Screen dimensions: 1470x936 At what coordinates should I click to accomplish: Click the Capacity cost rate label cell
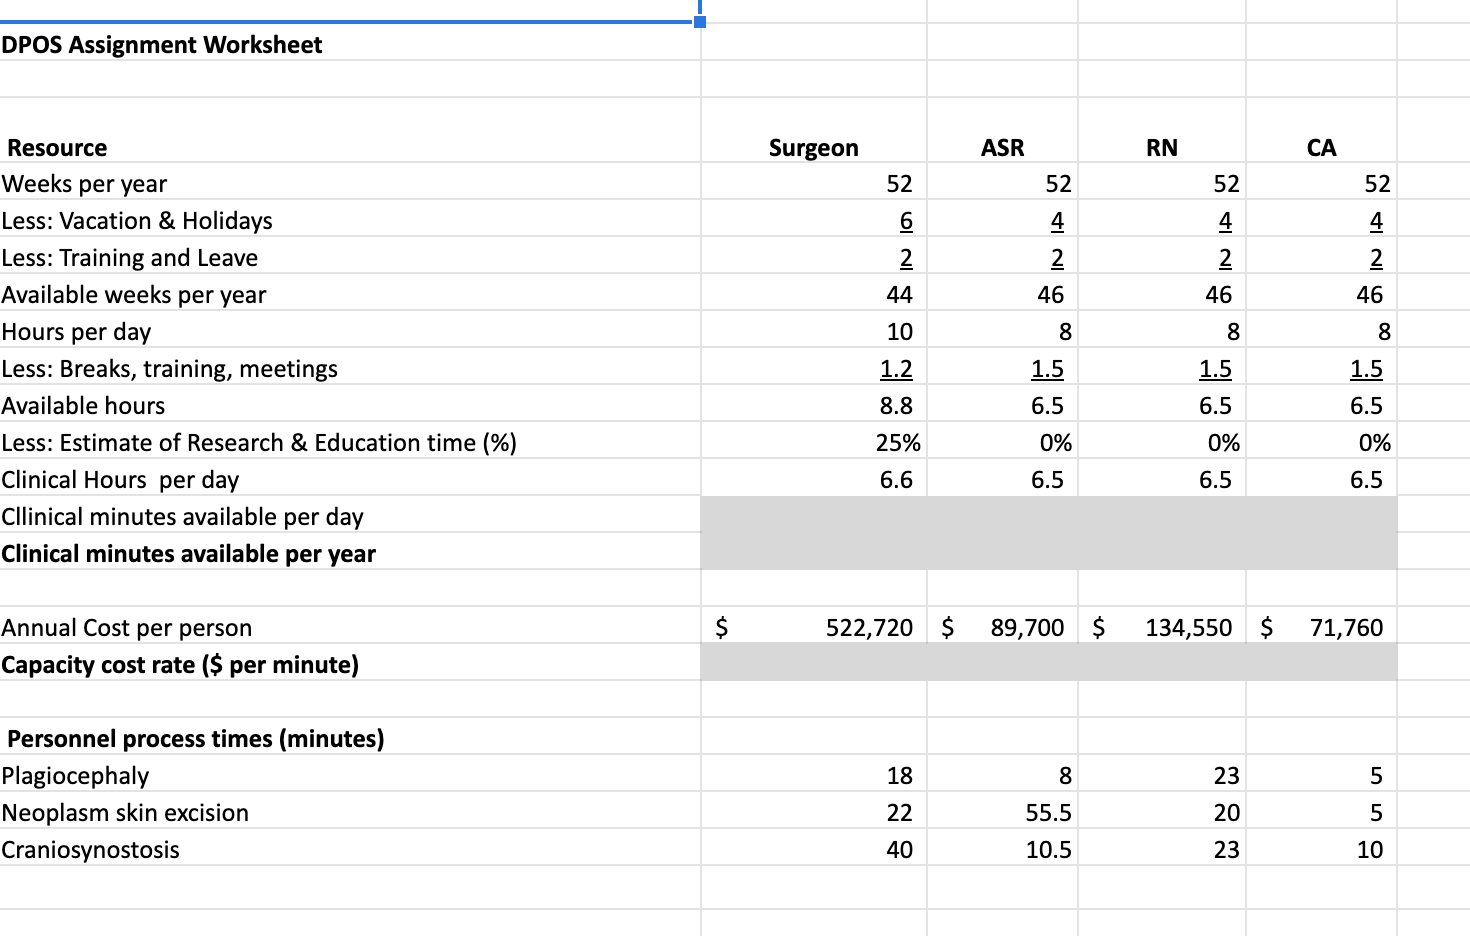coord(180,664)
